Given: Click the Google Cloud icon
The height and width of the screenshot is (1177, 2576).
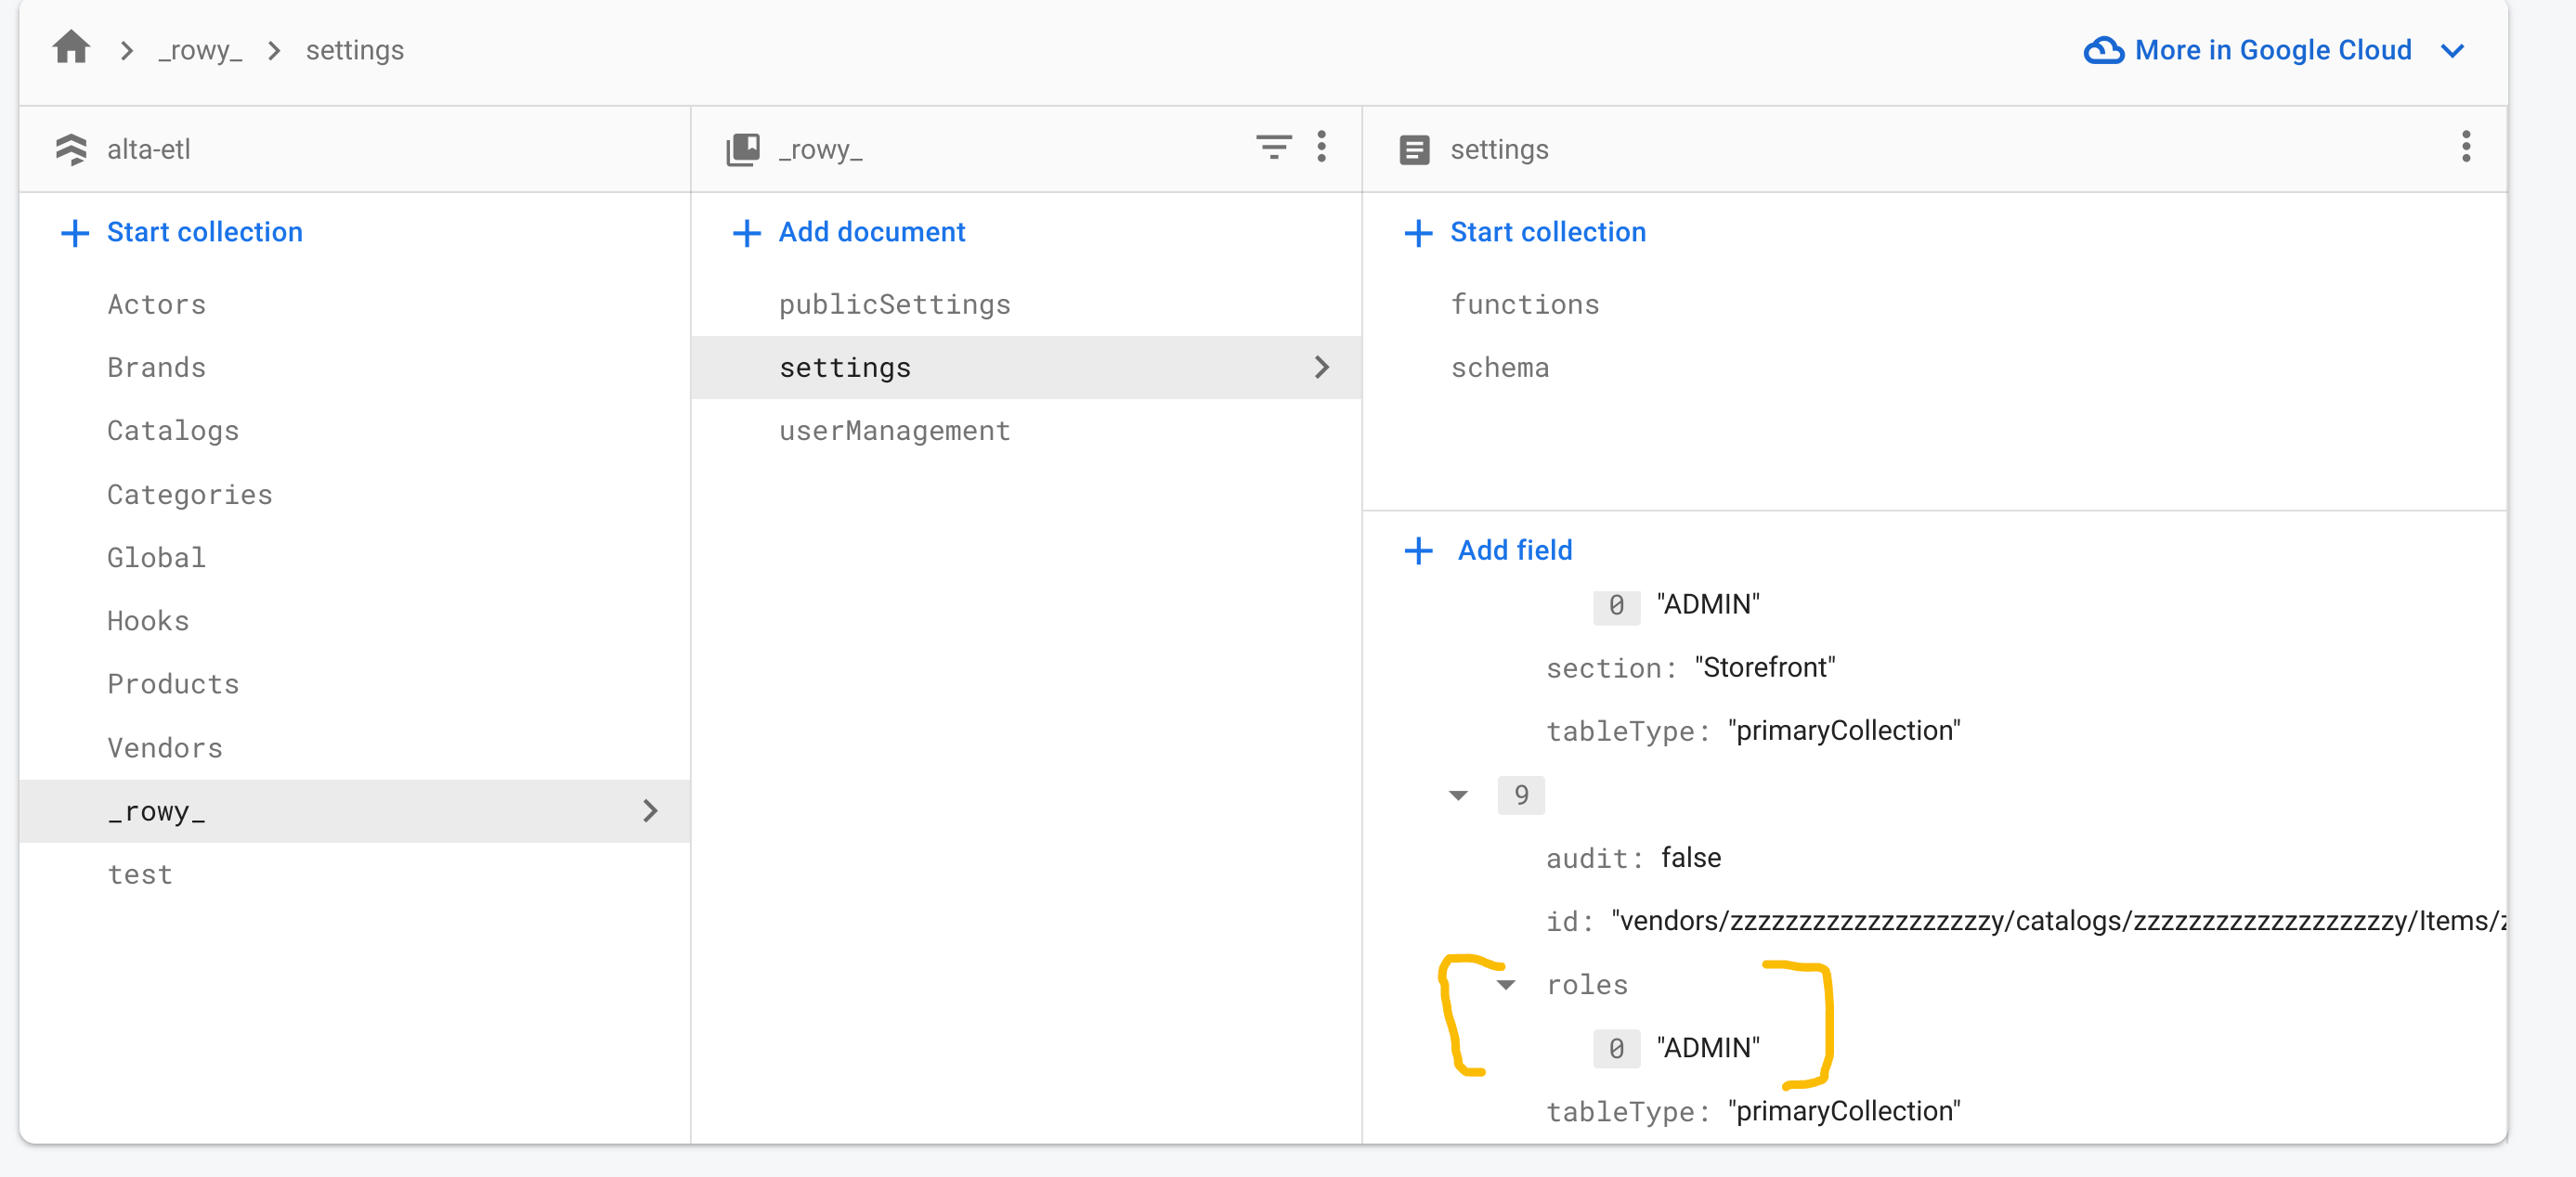Looking at the screenshot, I should point(2103,50).
